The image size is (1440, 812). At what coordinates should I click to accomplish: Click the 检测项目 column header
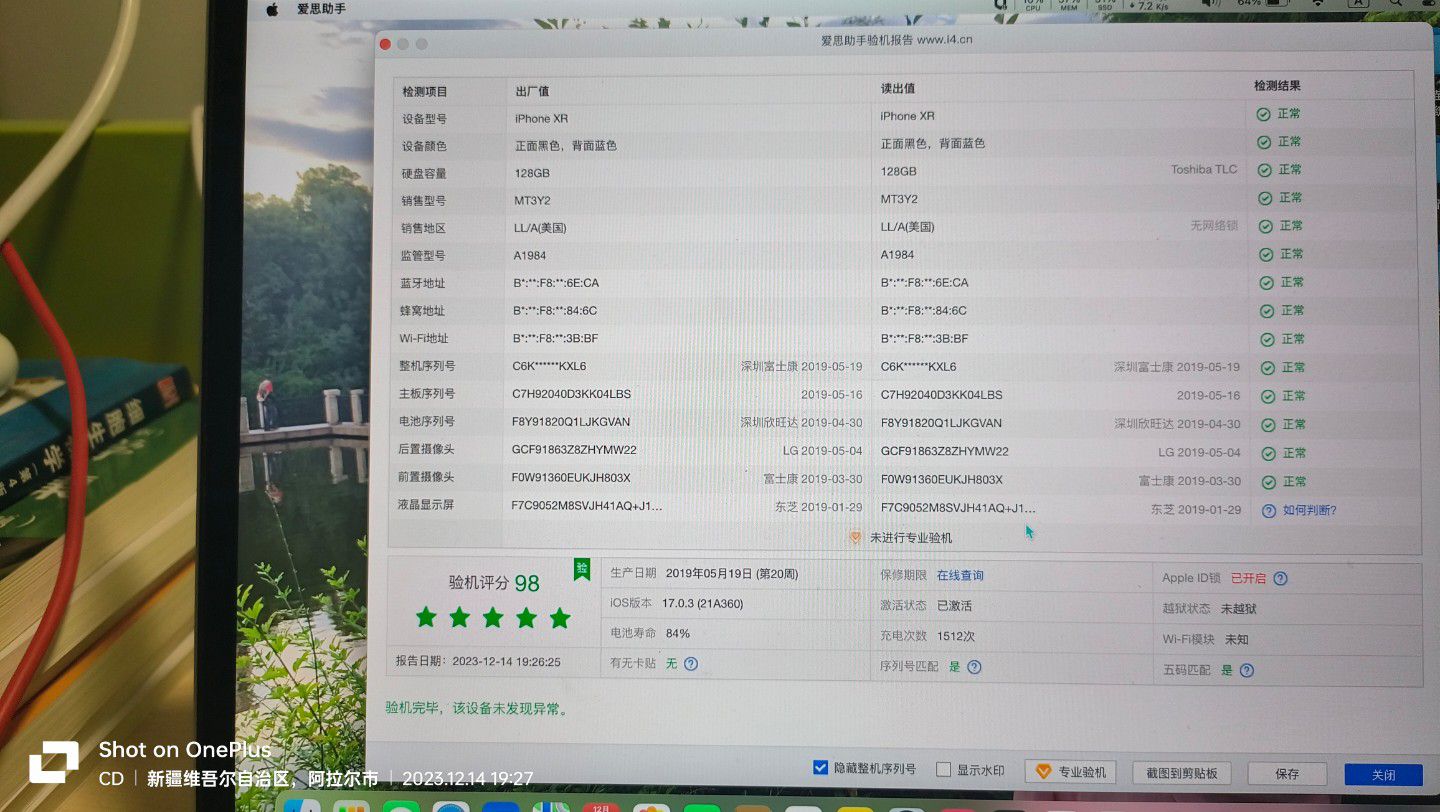425,91
